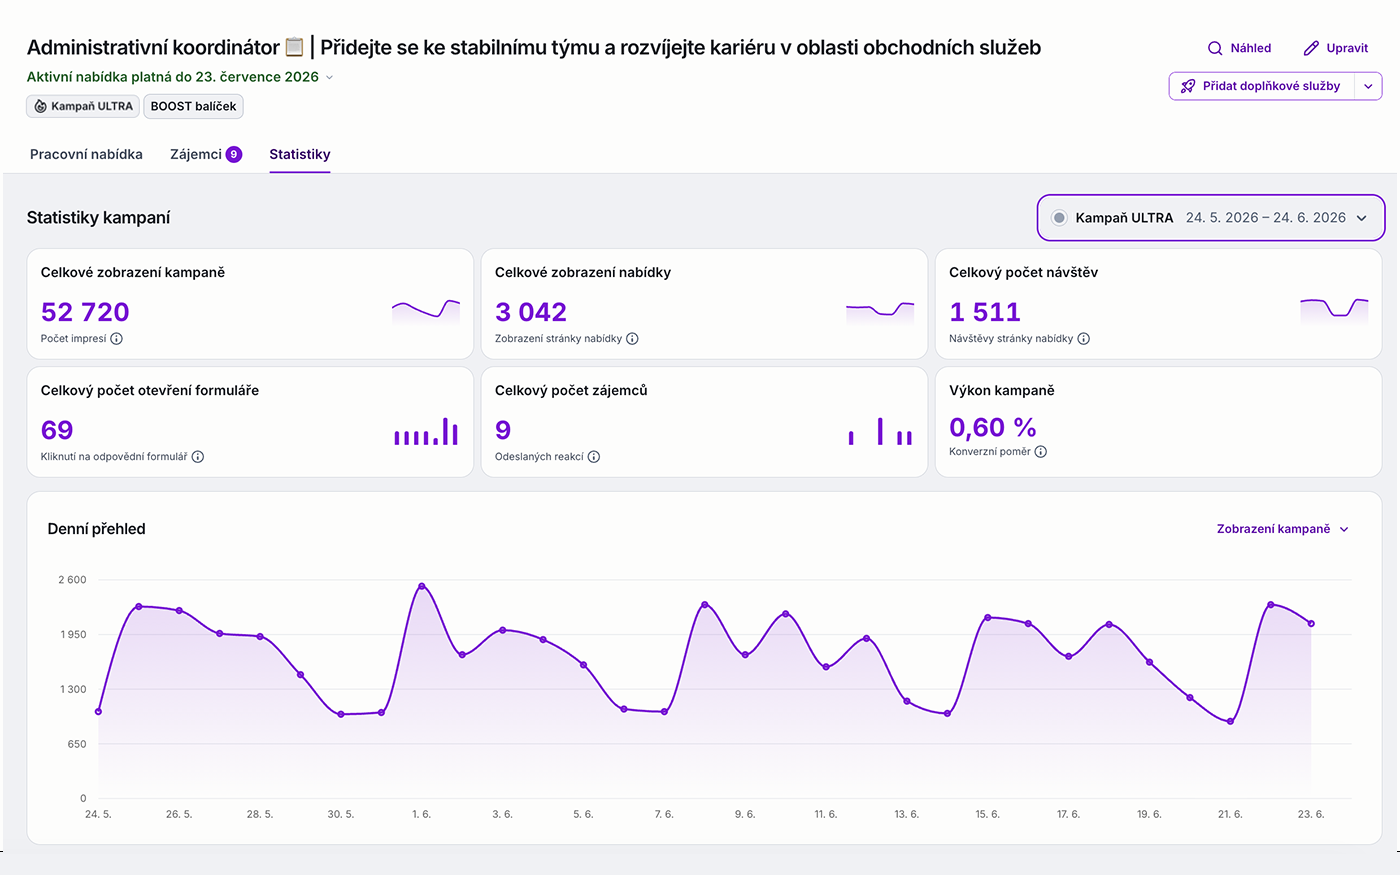Click the 69 form openings value
Image resolution: width=1400 pixels, height=875 pixels.
(x=57, y=430)
